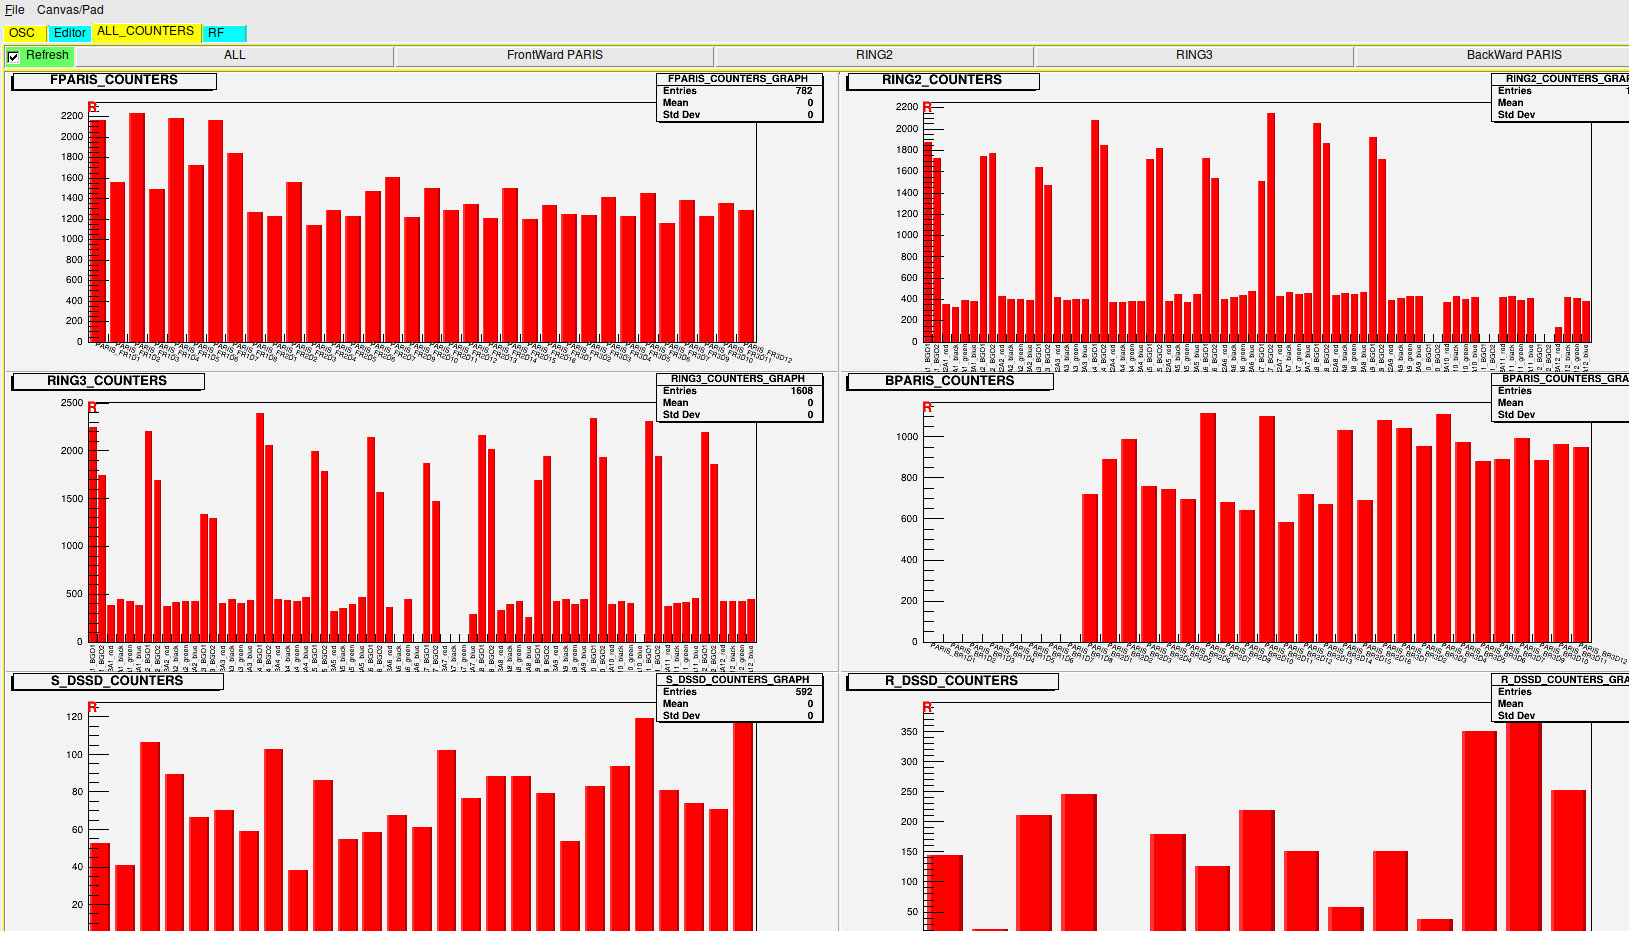1629x931 pixels.
Task: Show the BackWard PARIS counters
Action: [x=1513, y=56]
